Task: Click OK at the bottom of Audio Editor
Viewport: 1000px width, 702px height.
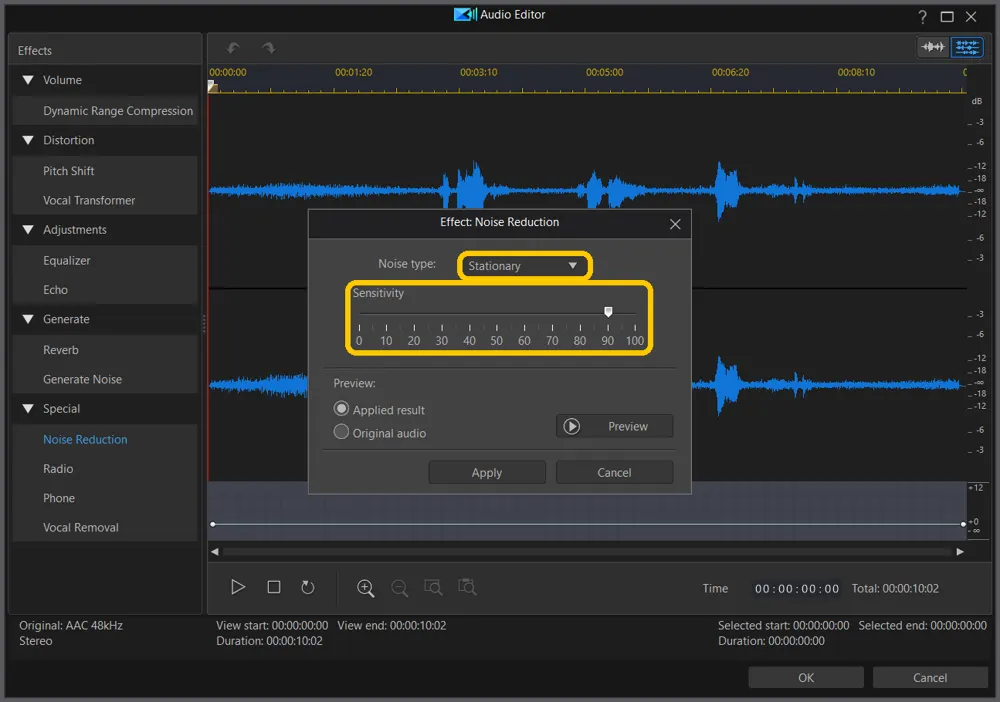Action: [x=806, y=677]
